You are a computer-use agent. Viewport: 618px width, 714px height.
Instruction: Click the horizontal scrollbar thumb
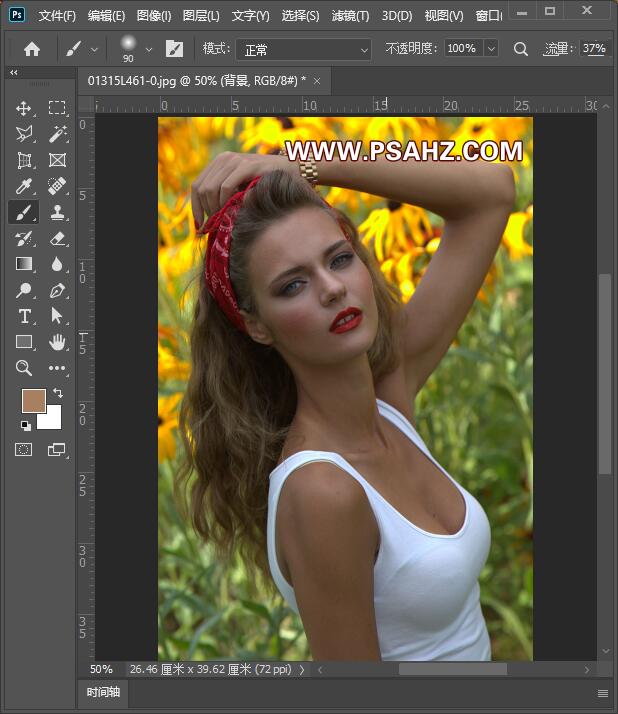click(453, 669)
